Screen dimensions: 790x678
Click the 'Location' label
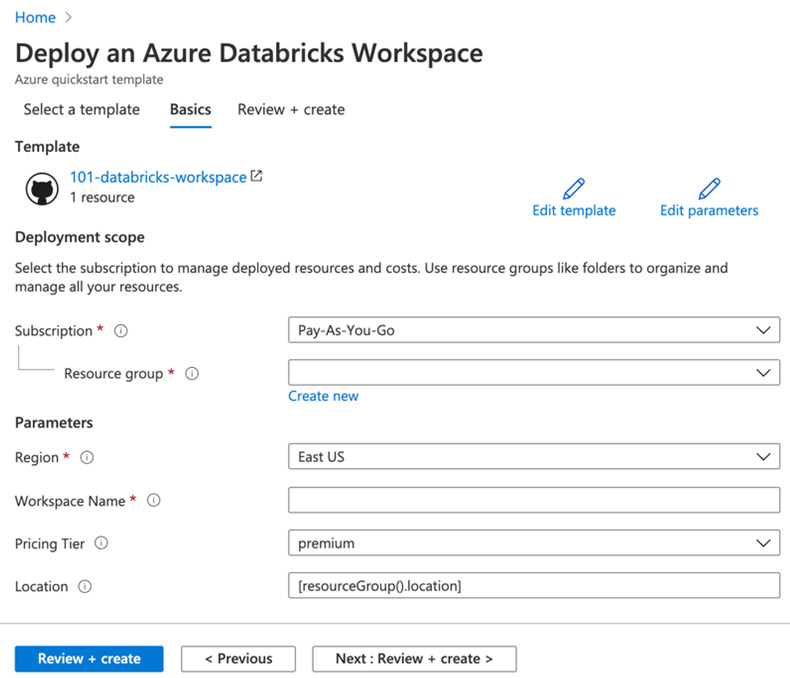tap(41, 587)
